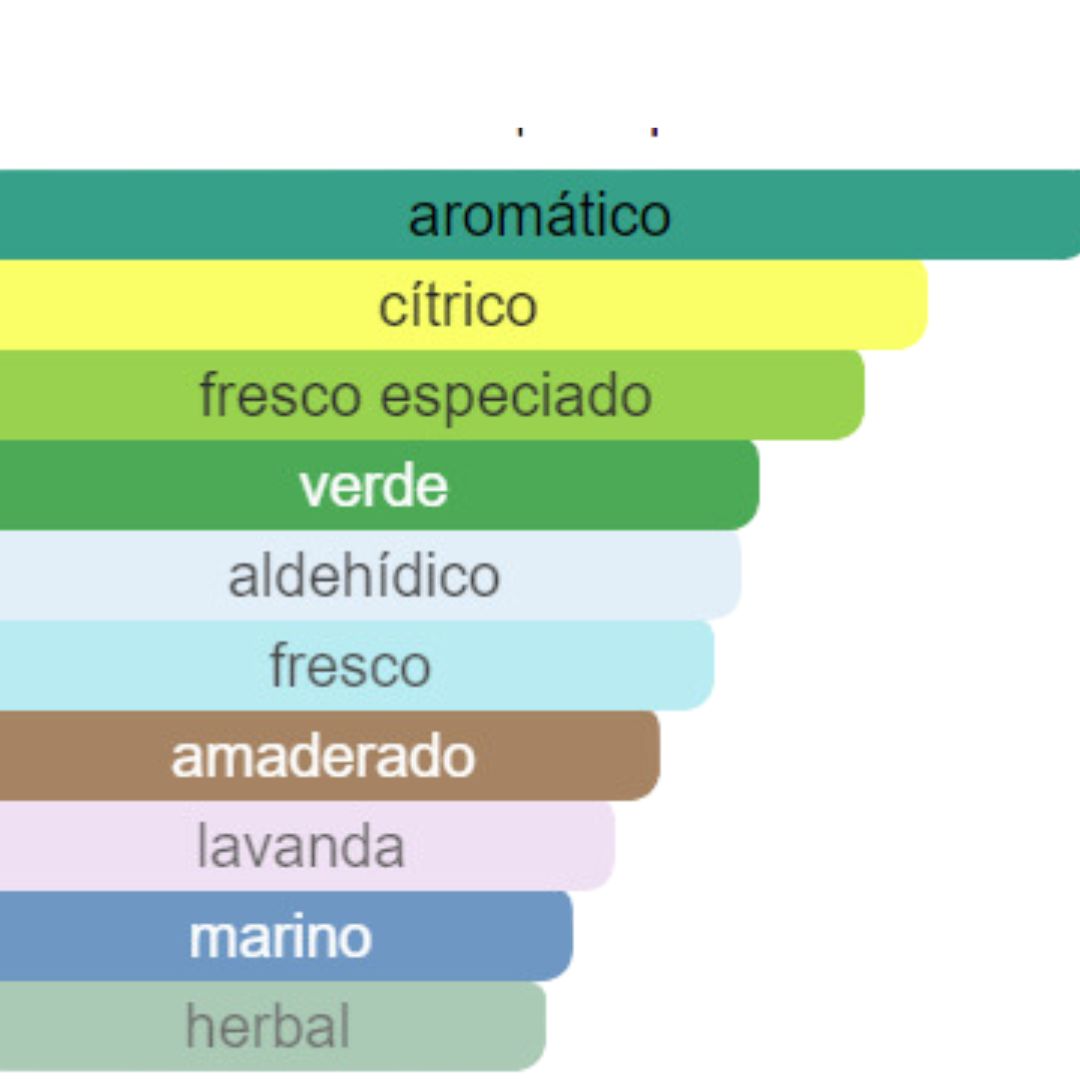Choose the white "verde" label

tap(373, 486)
